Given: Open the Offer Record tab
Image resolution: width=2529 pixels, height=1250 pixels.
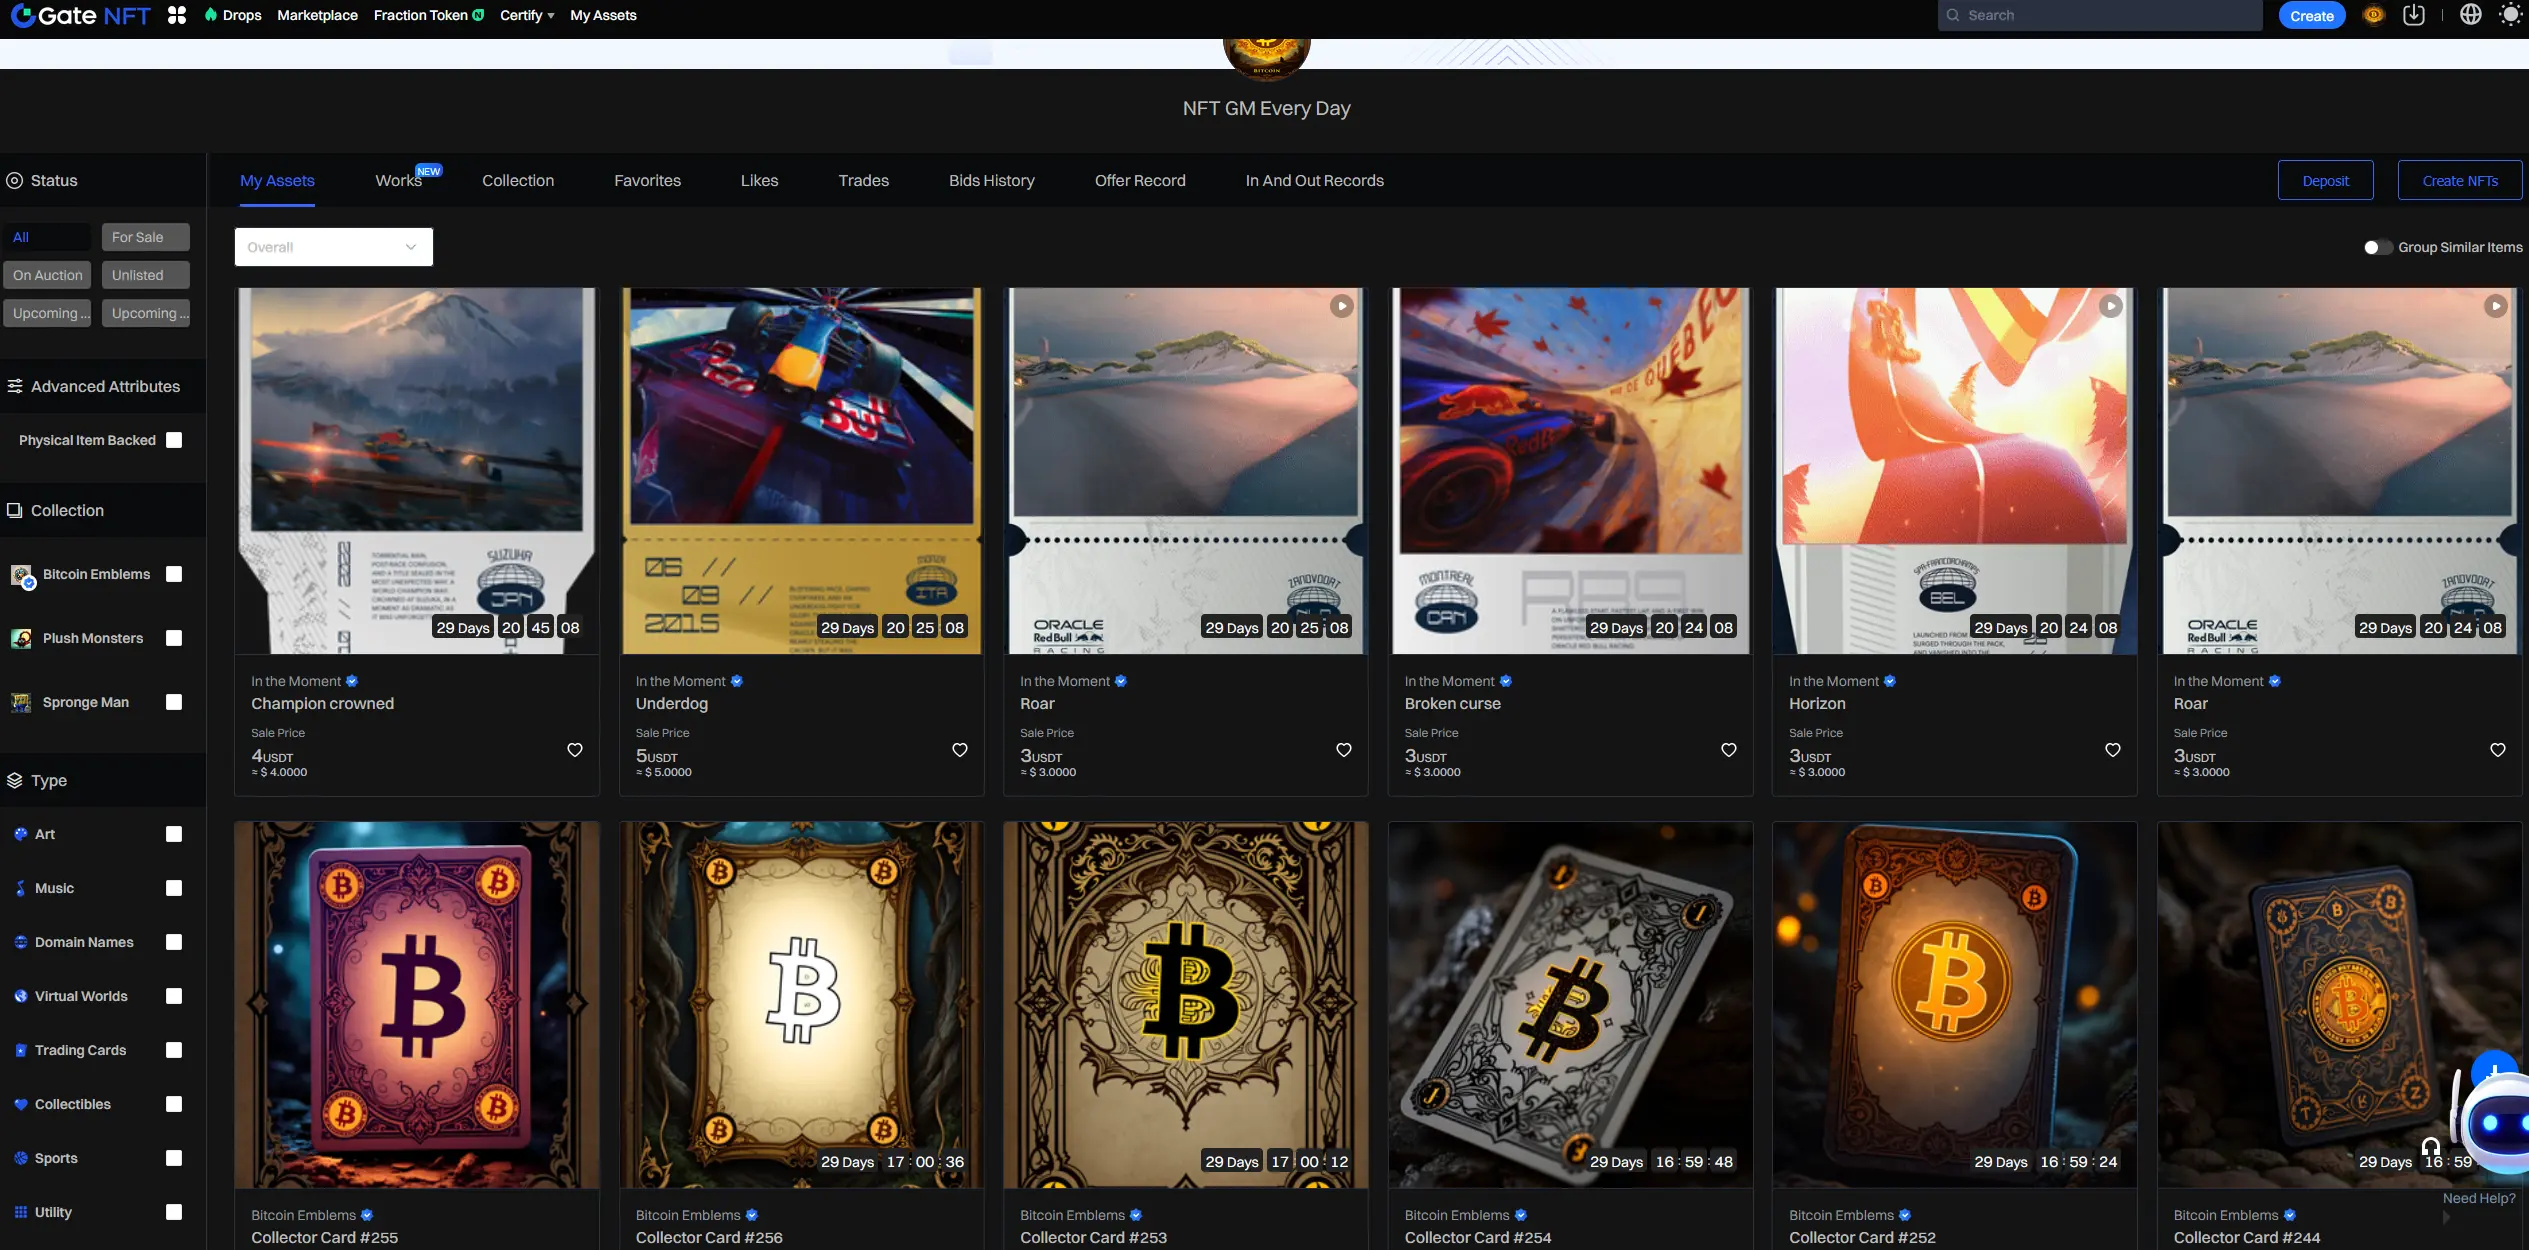Looking at the screenshot, I should pyautogui.click(x=1140, y=181).
